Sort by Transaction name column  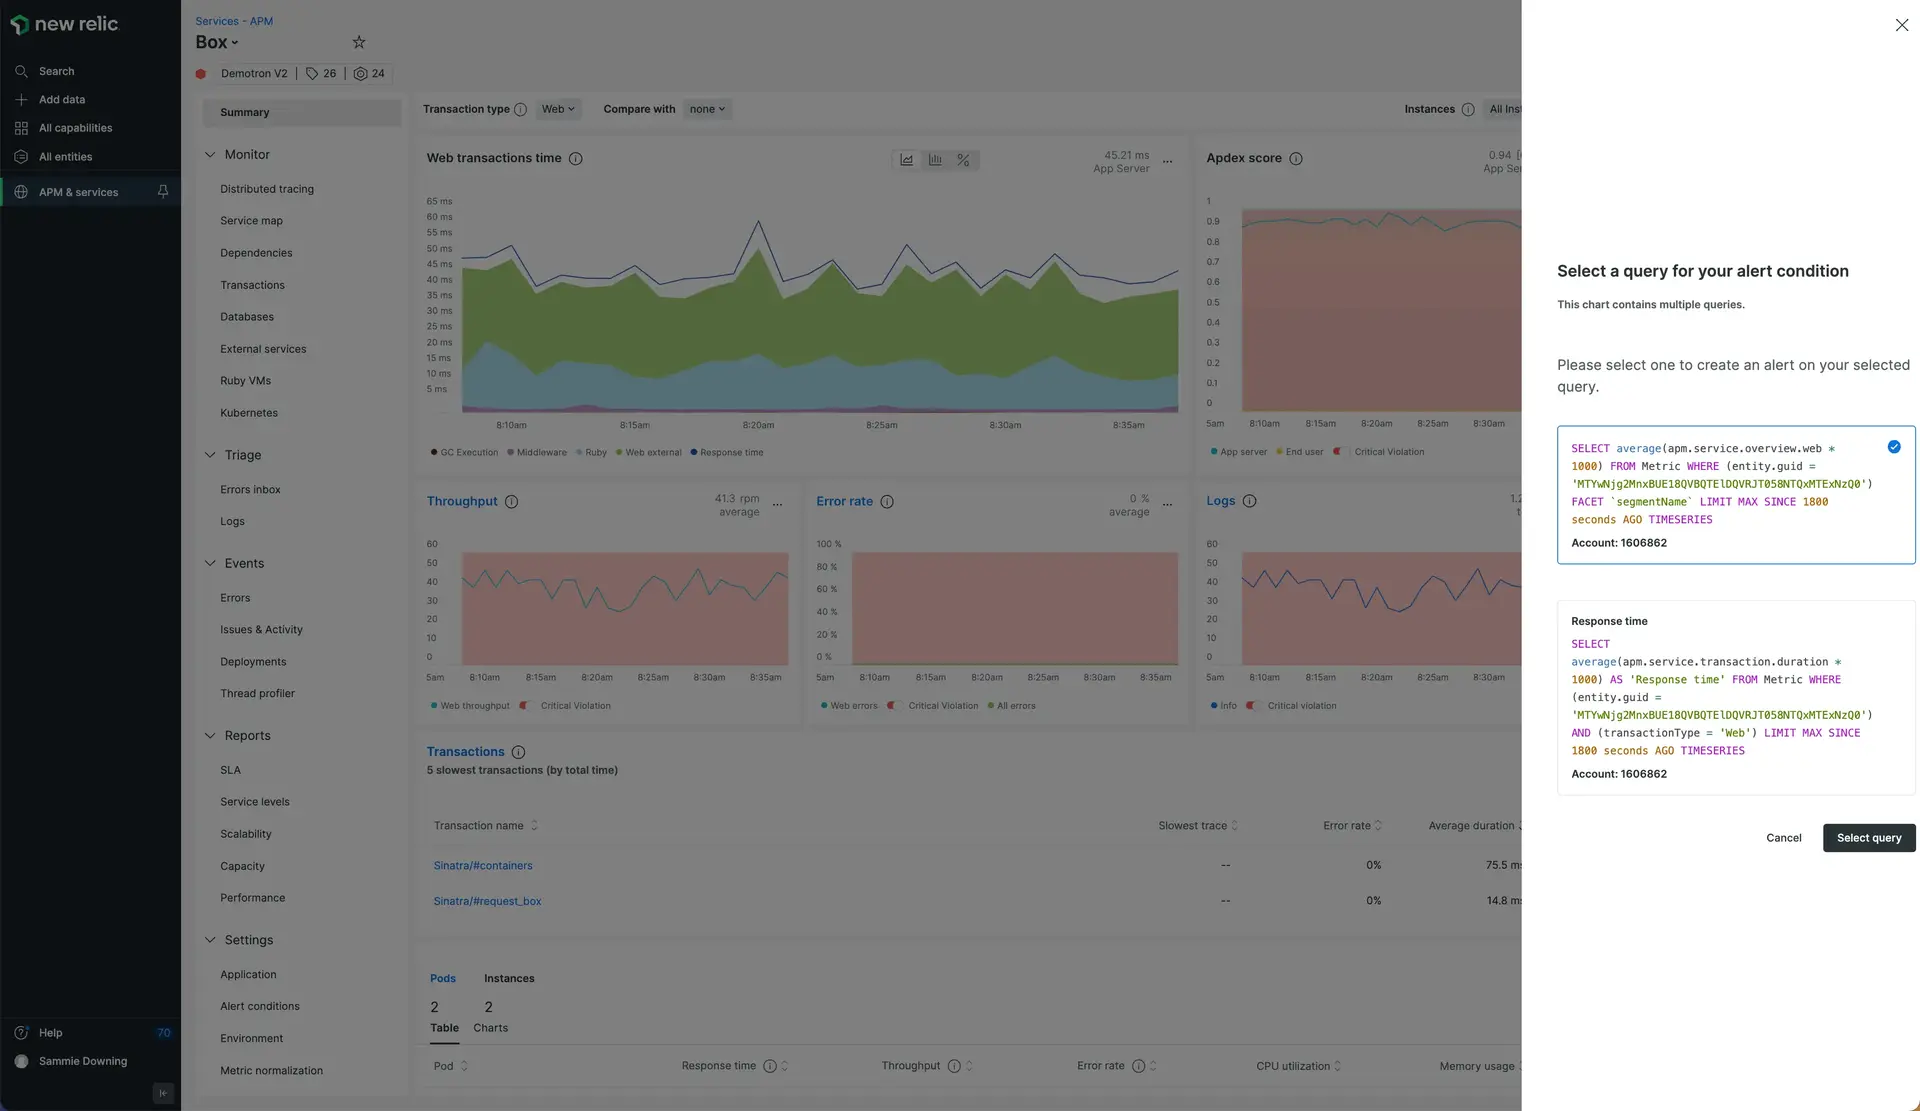pyautogui.click(x=486, y=826)
